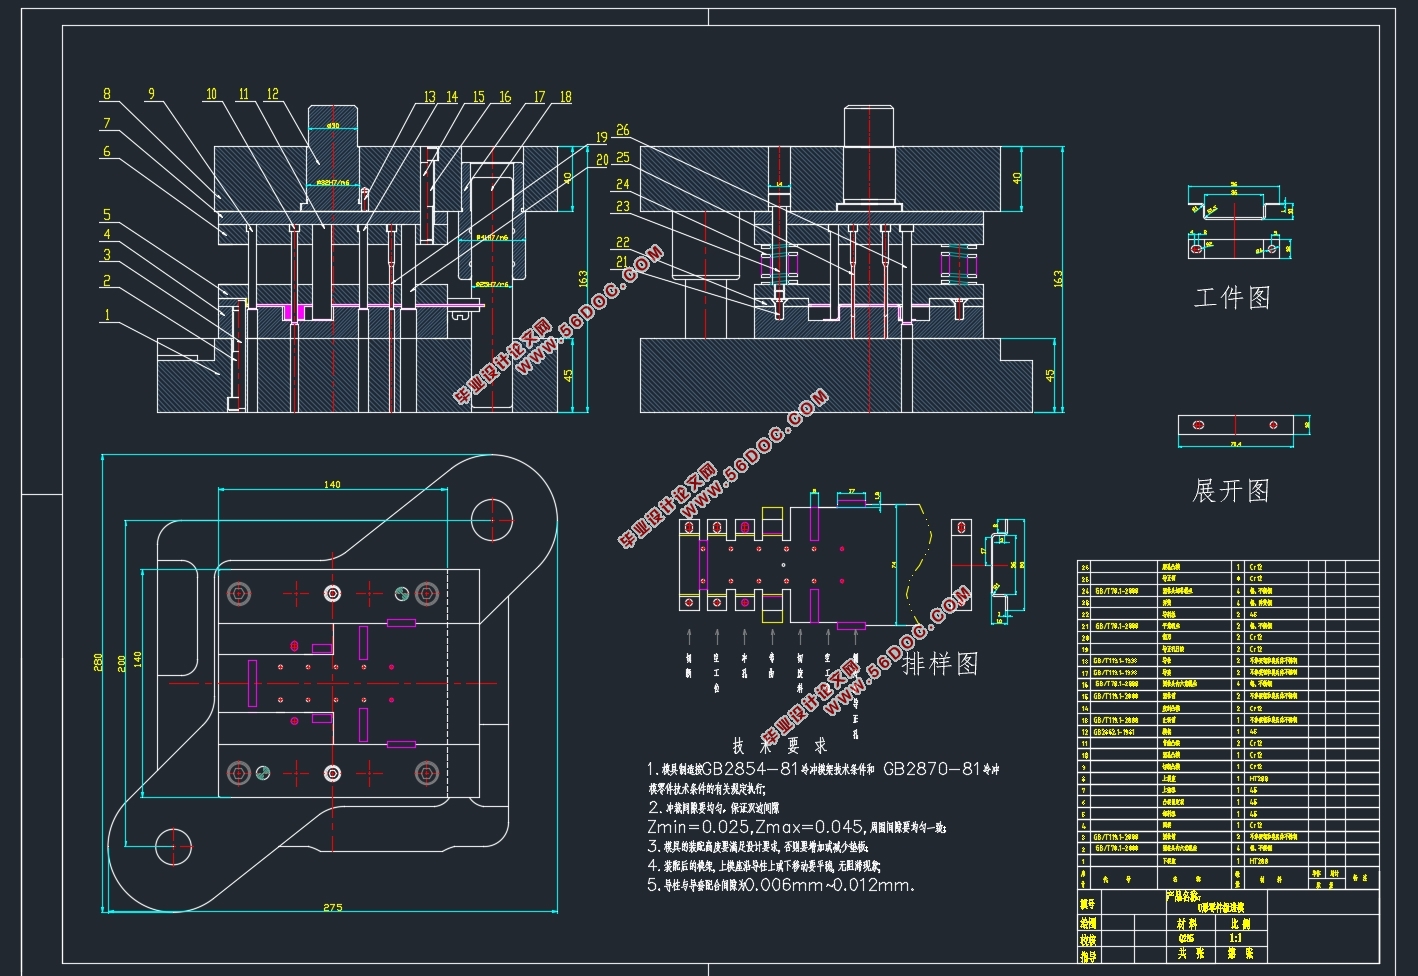Select leader callout number 16

[x=505, y=97]
